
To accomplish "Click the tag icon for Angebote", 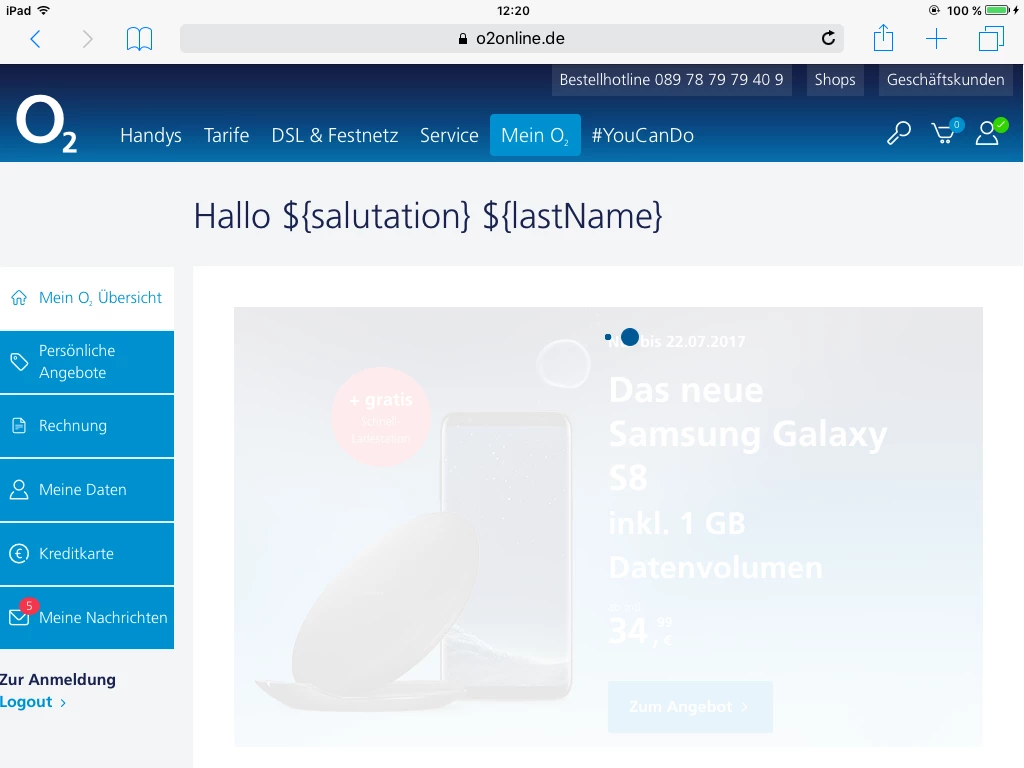I will coord(19,362).
